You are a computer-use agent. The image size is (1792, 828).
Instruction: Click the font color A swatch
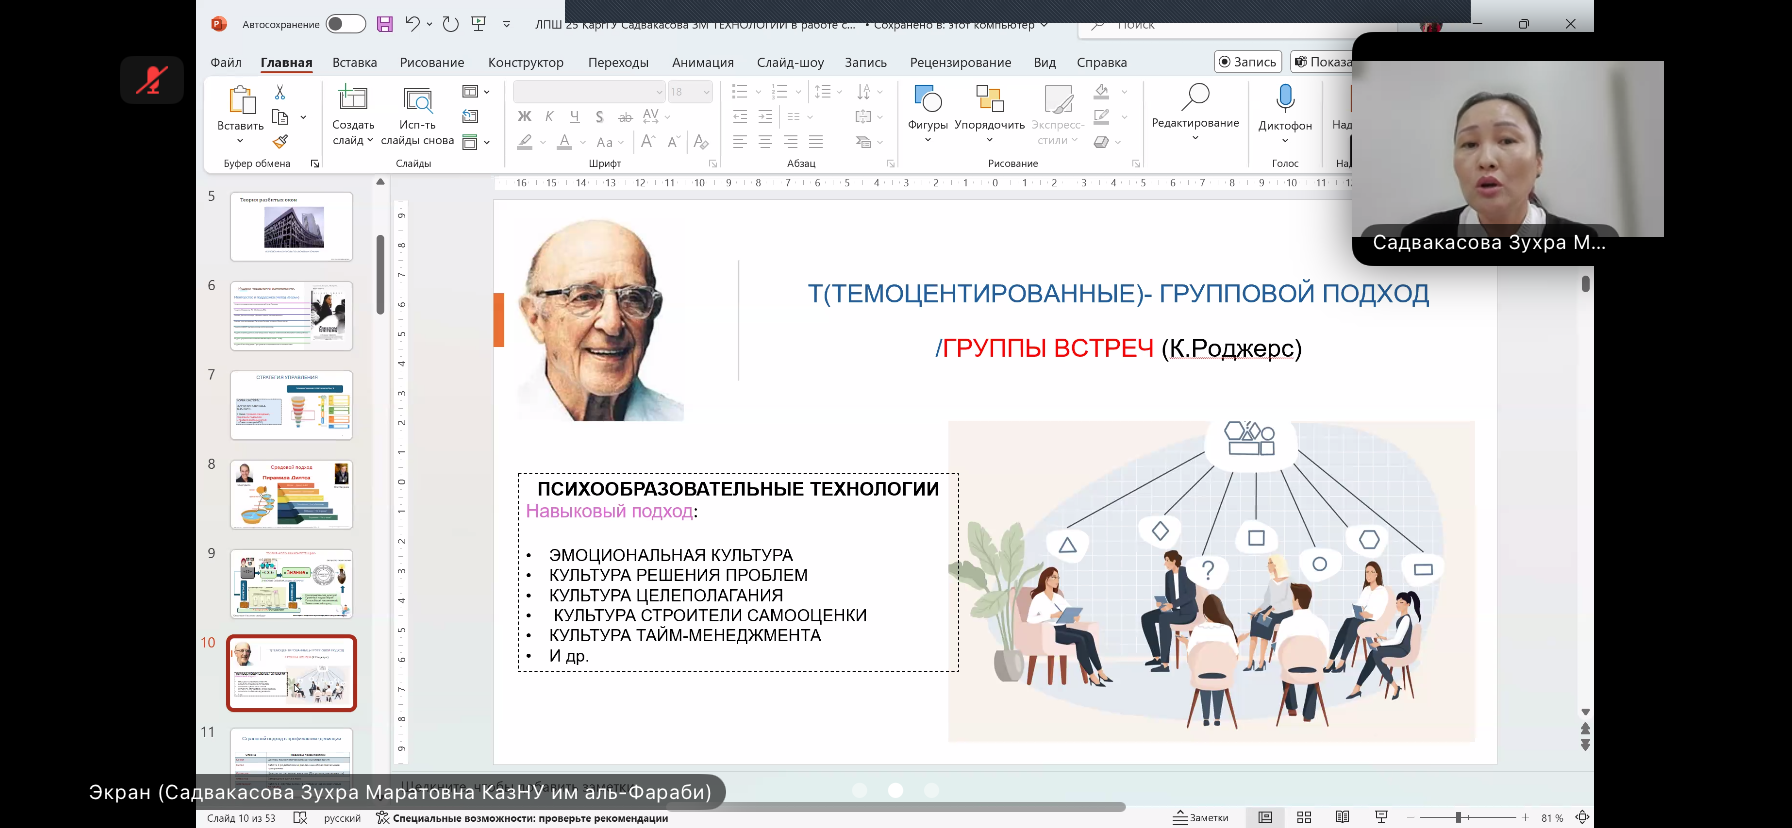[565, 142]
